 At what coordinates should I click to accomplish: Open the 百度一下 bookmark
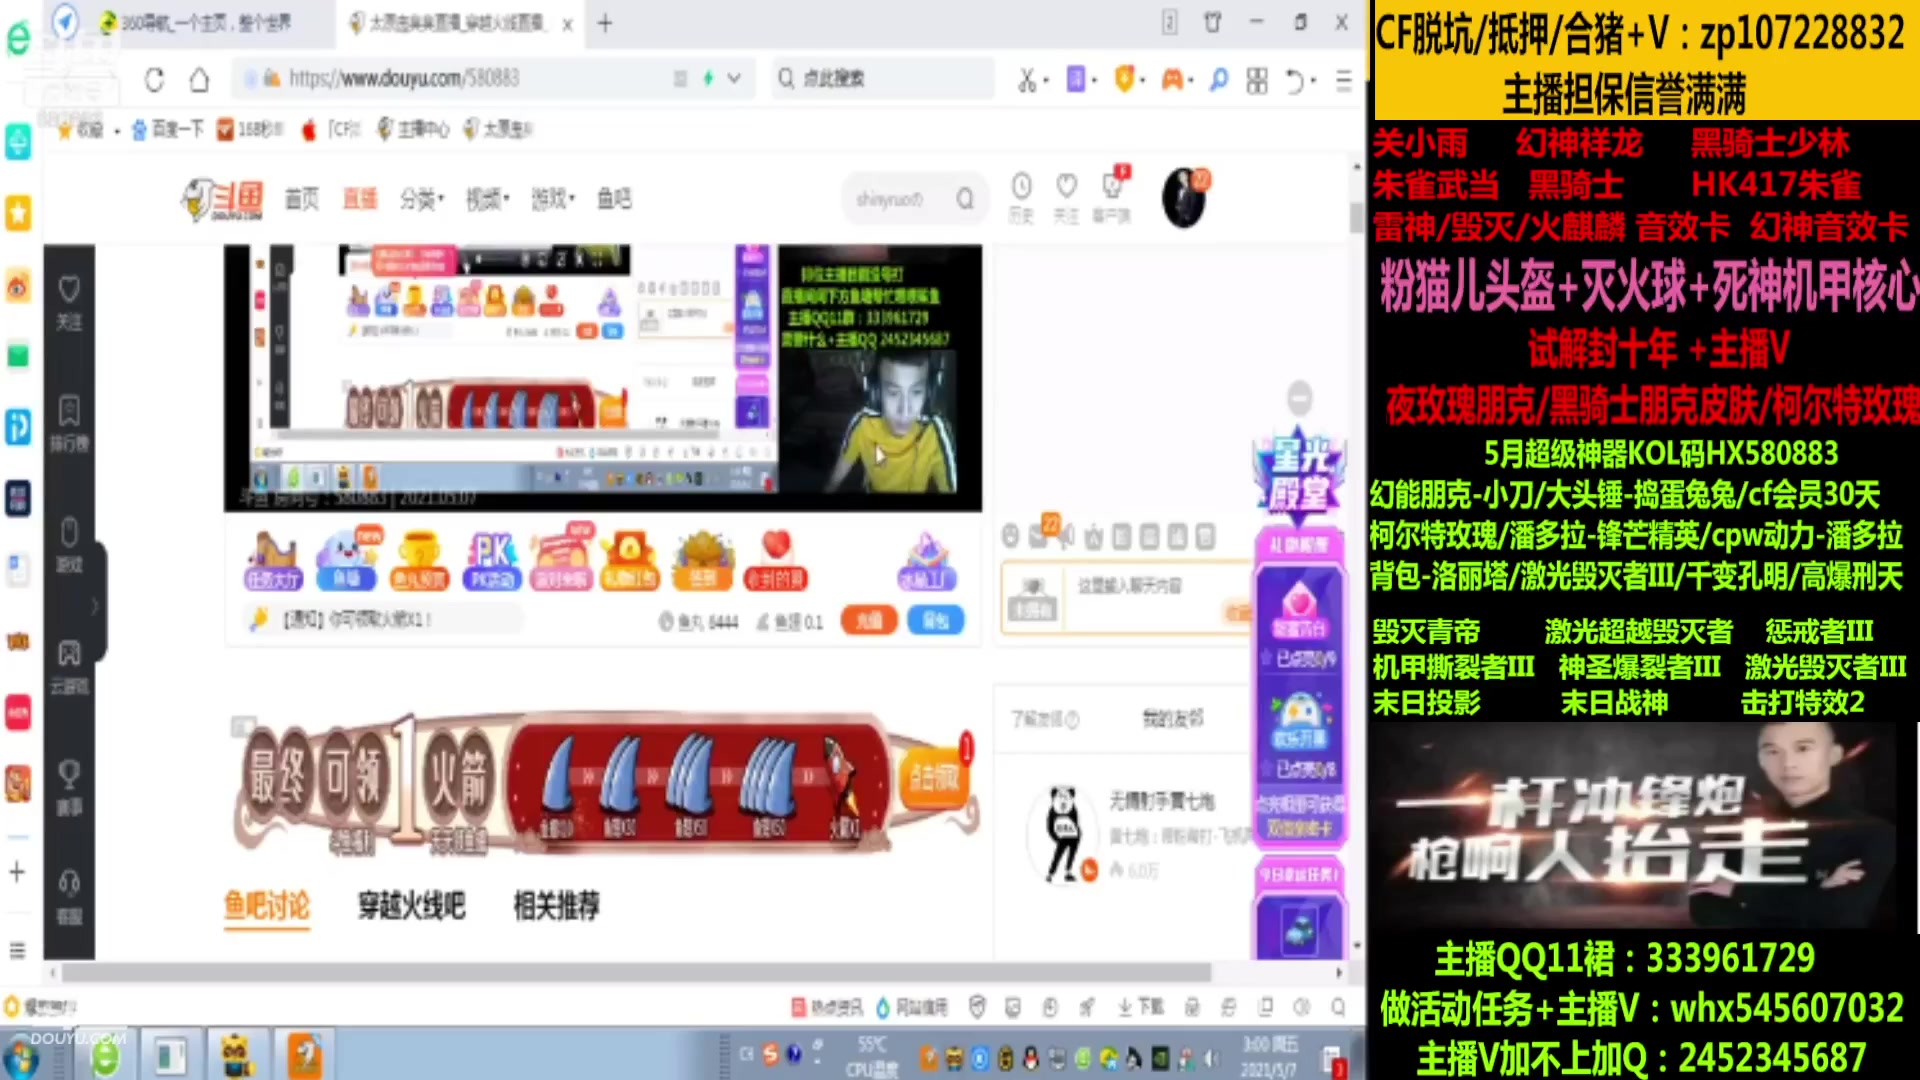(x=168, y=129)
